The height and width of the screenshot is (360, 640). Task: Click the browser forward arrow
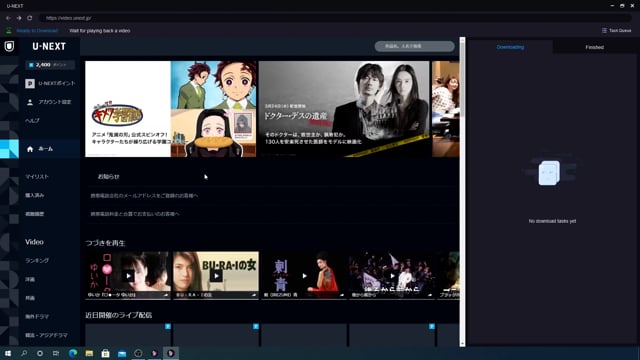click(19, 18)
